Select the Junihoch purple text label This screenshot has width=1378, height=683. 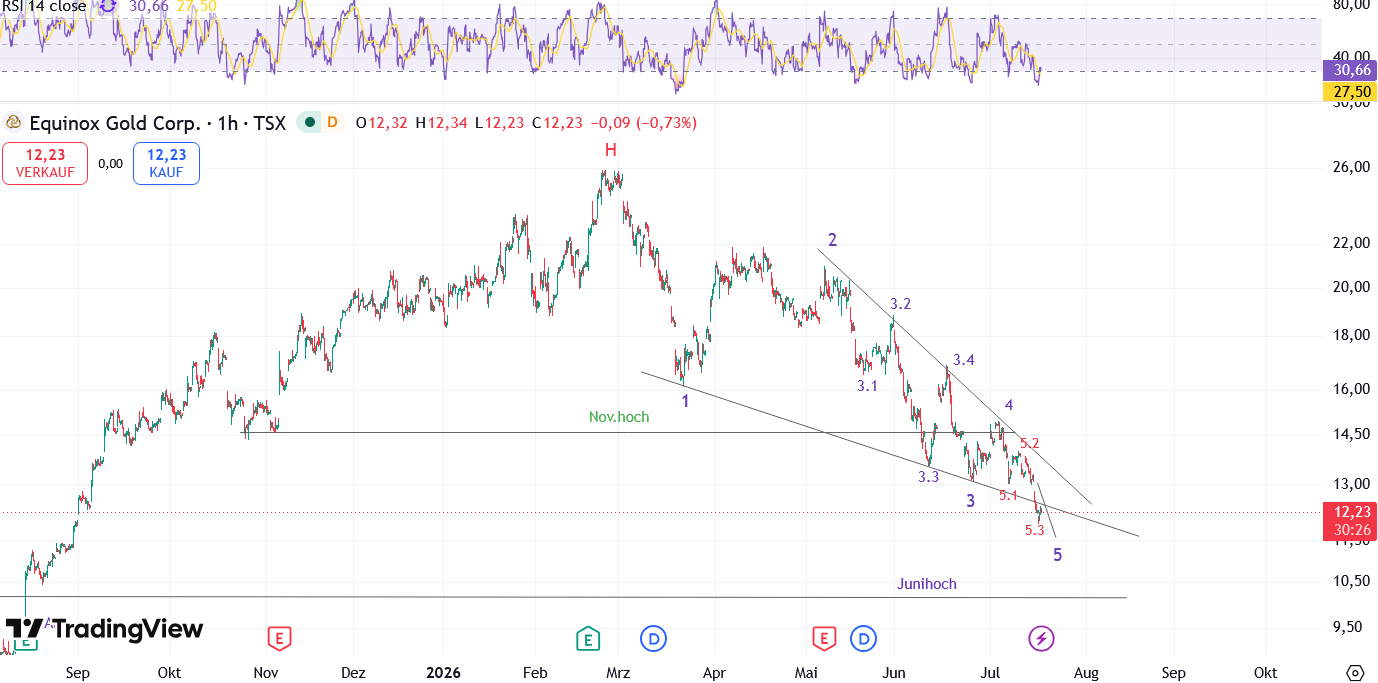tap(926, 584)
